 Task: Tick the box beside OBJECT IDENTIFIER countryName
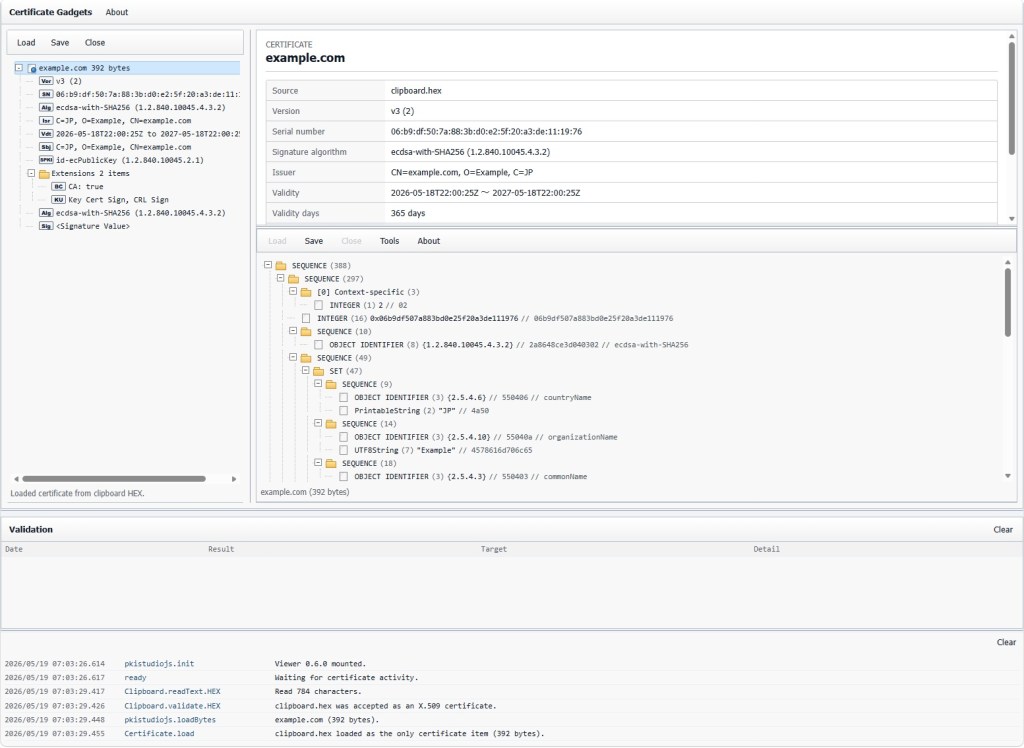tap(344, 397)
